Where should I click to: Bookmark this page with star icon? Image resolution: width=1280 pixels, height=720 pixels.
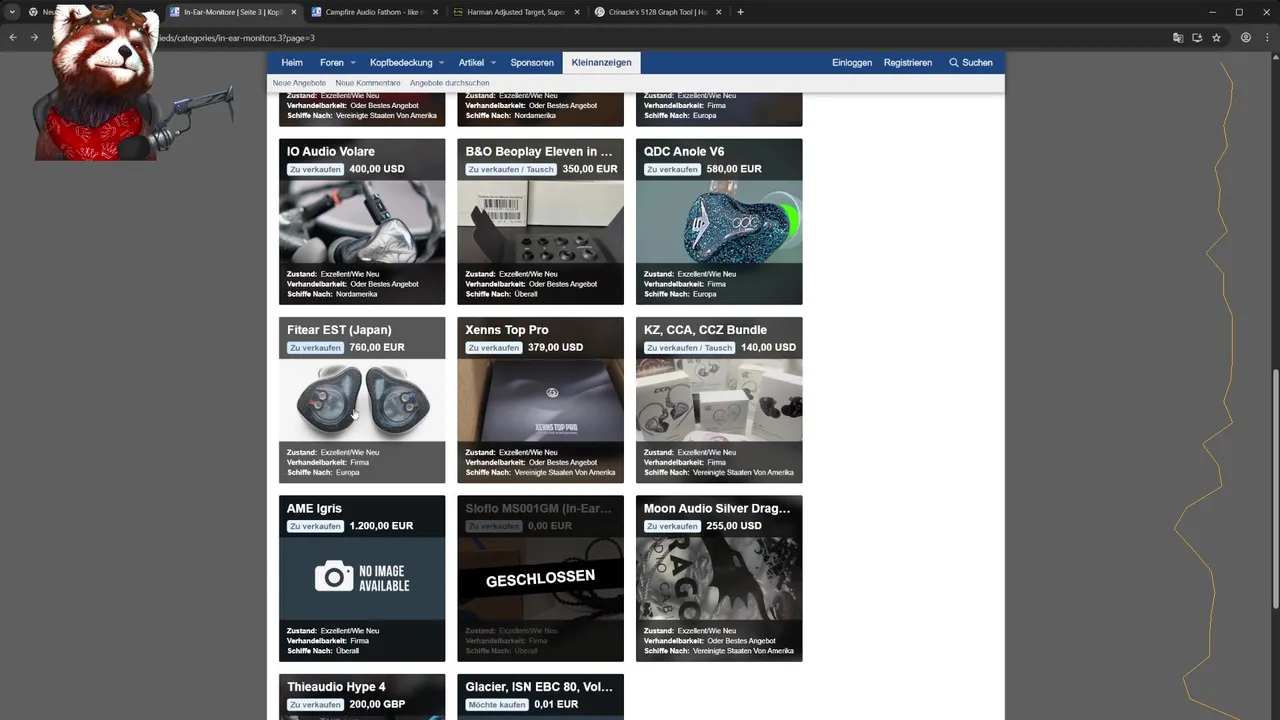1216,37
